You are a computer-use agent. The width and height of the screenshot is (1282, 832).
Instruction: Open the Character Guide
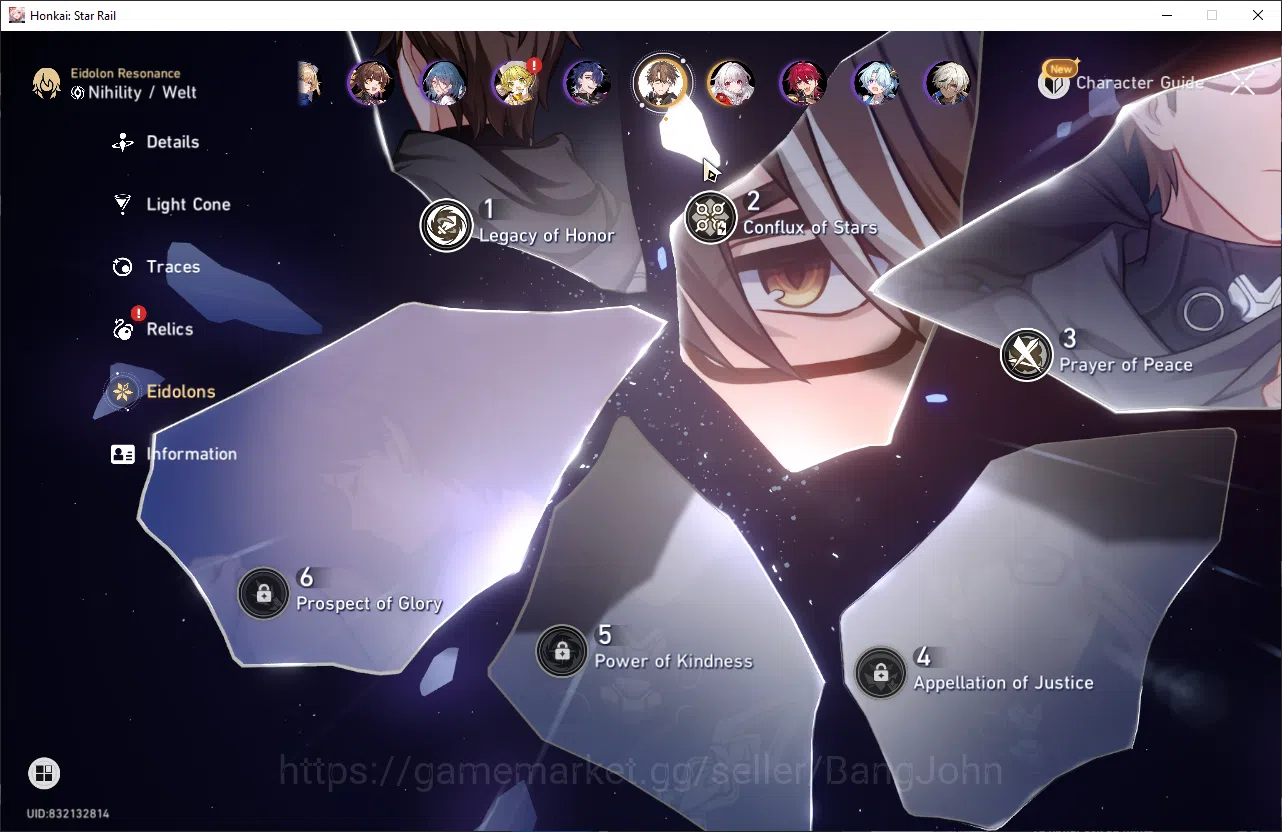[1121, 83]
